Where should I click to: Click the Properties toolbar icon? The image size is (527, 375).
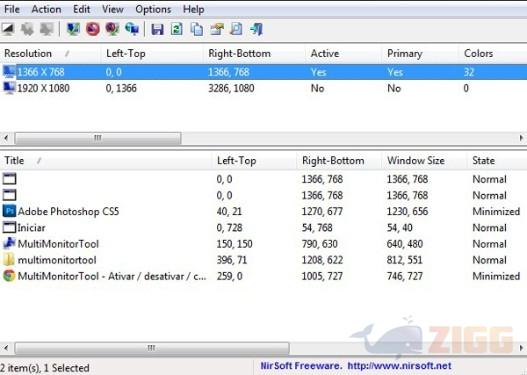tap(216, 29)
